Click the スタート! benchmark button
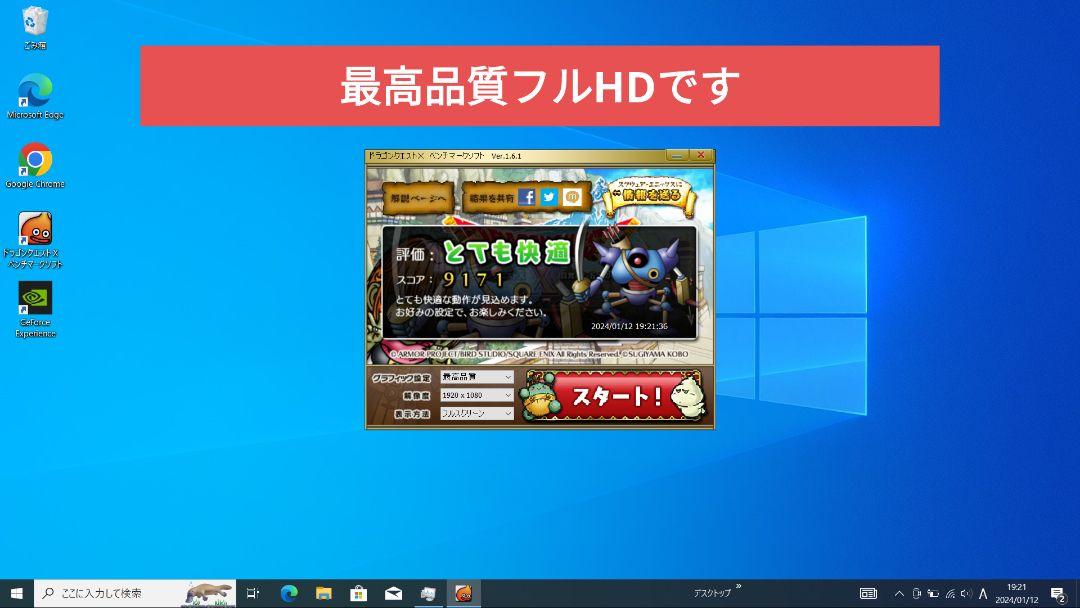Image resolution: width=1080 pixels, height=608 pixels. coord(614,395)
